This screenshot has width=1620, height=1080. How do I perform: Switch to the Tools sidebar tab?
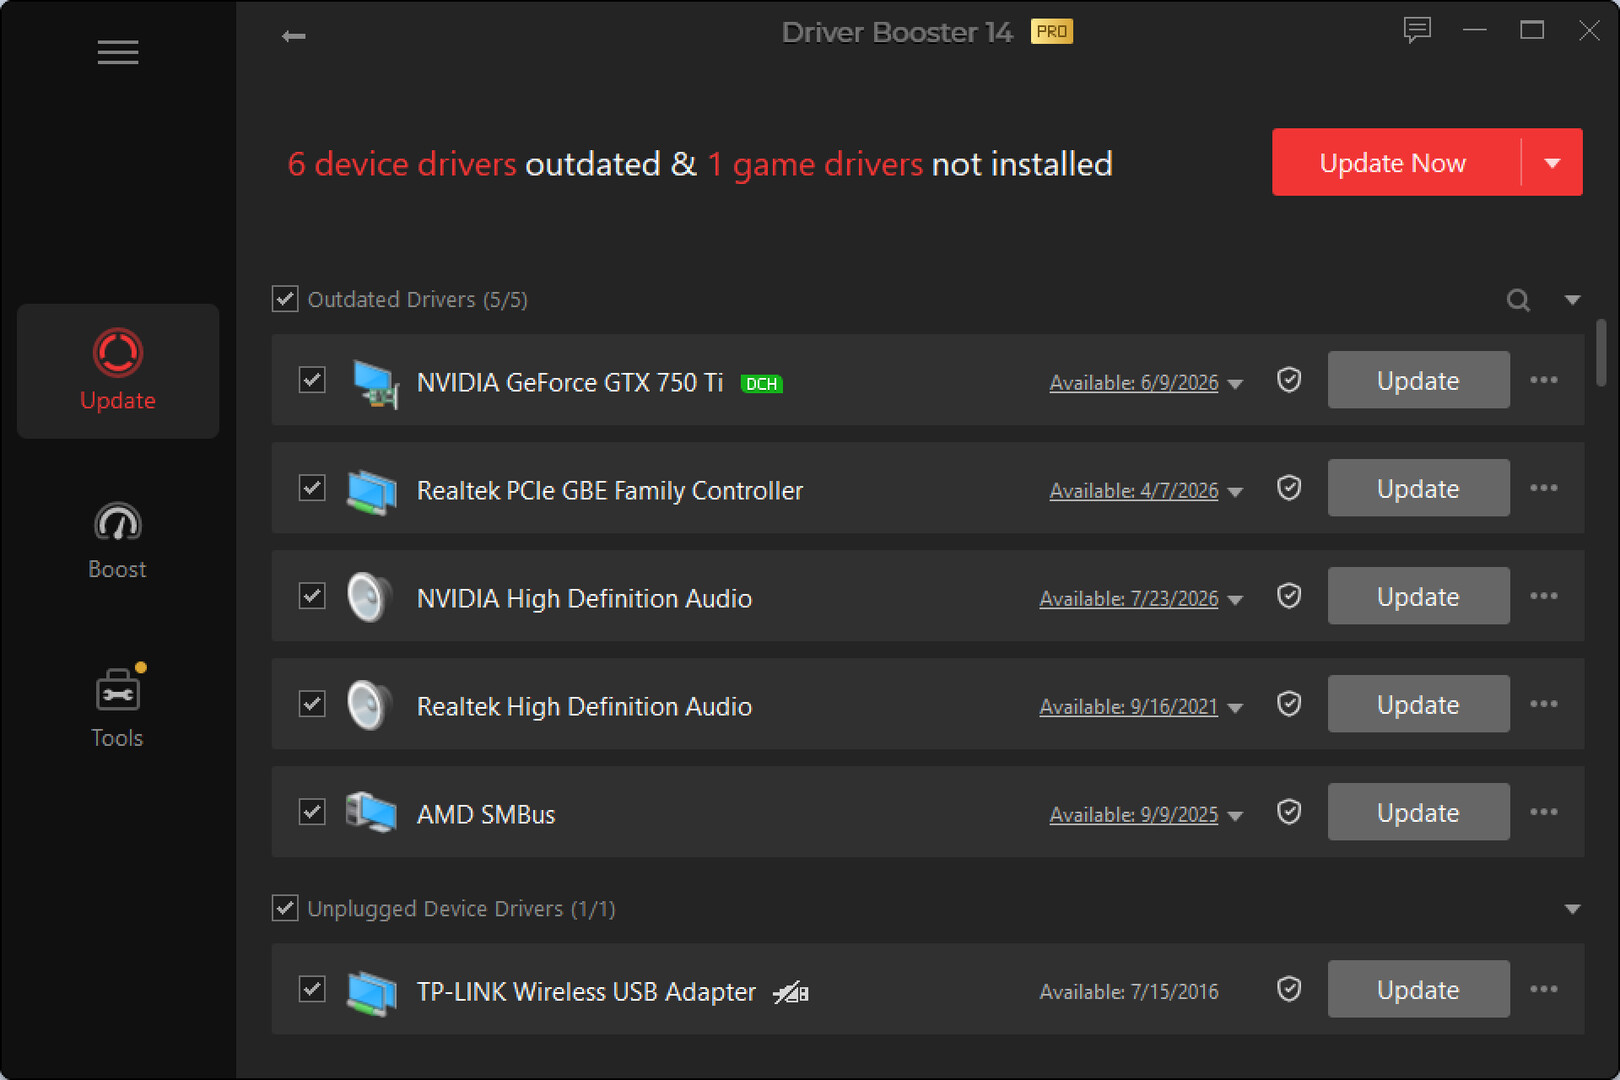pos(118,708)
